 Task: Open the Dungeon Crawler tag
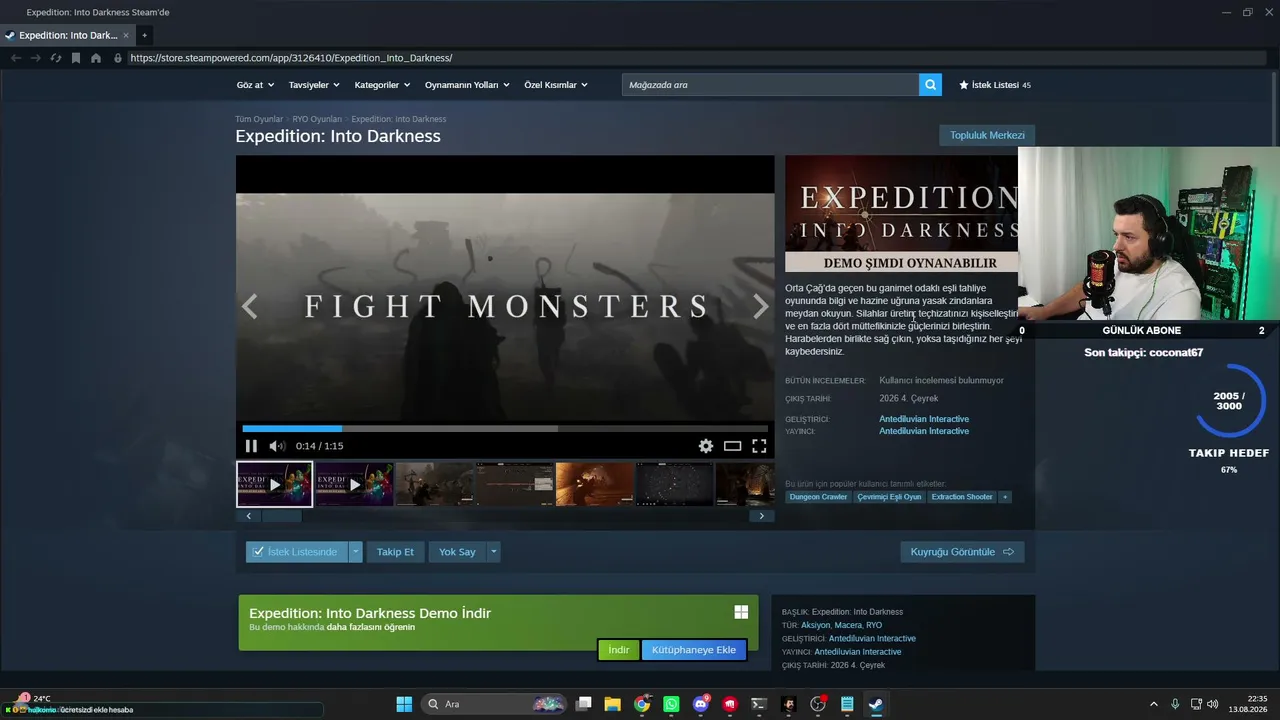point(818,497)
